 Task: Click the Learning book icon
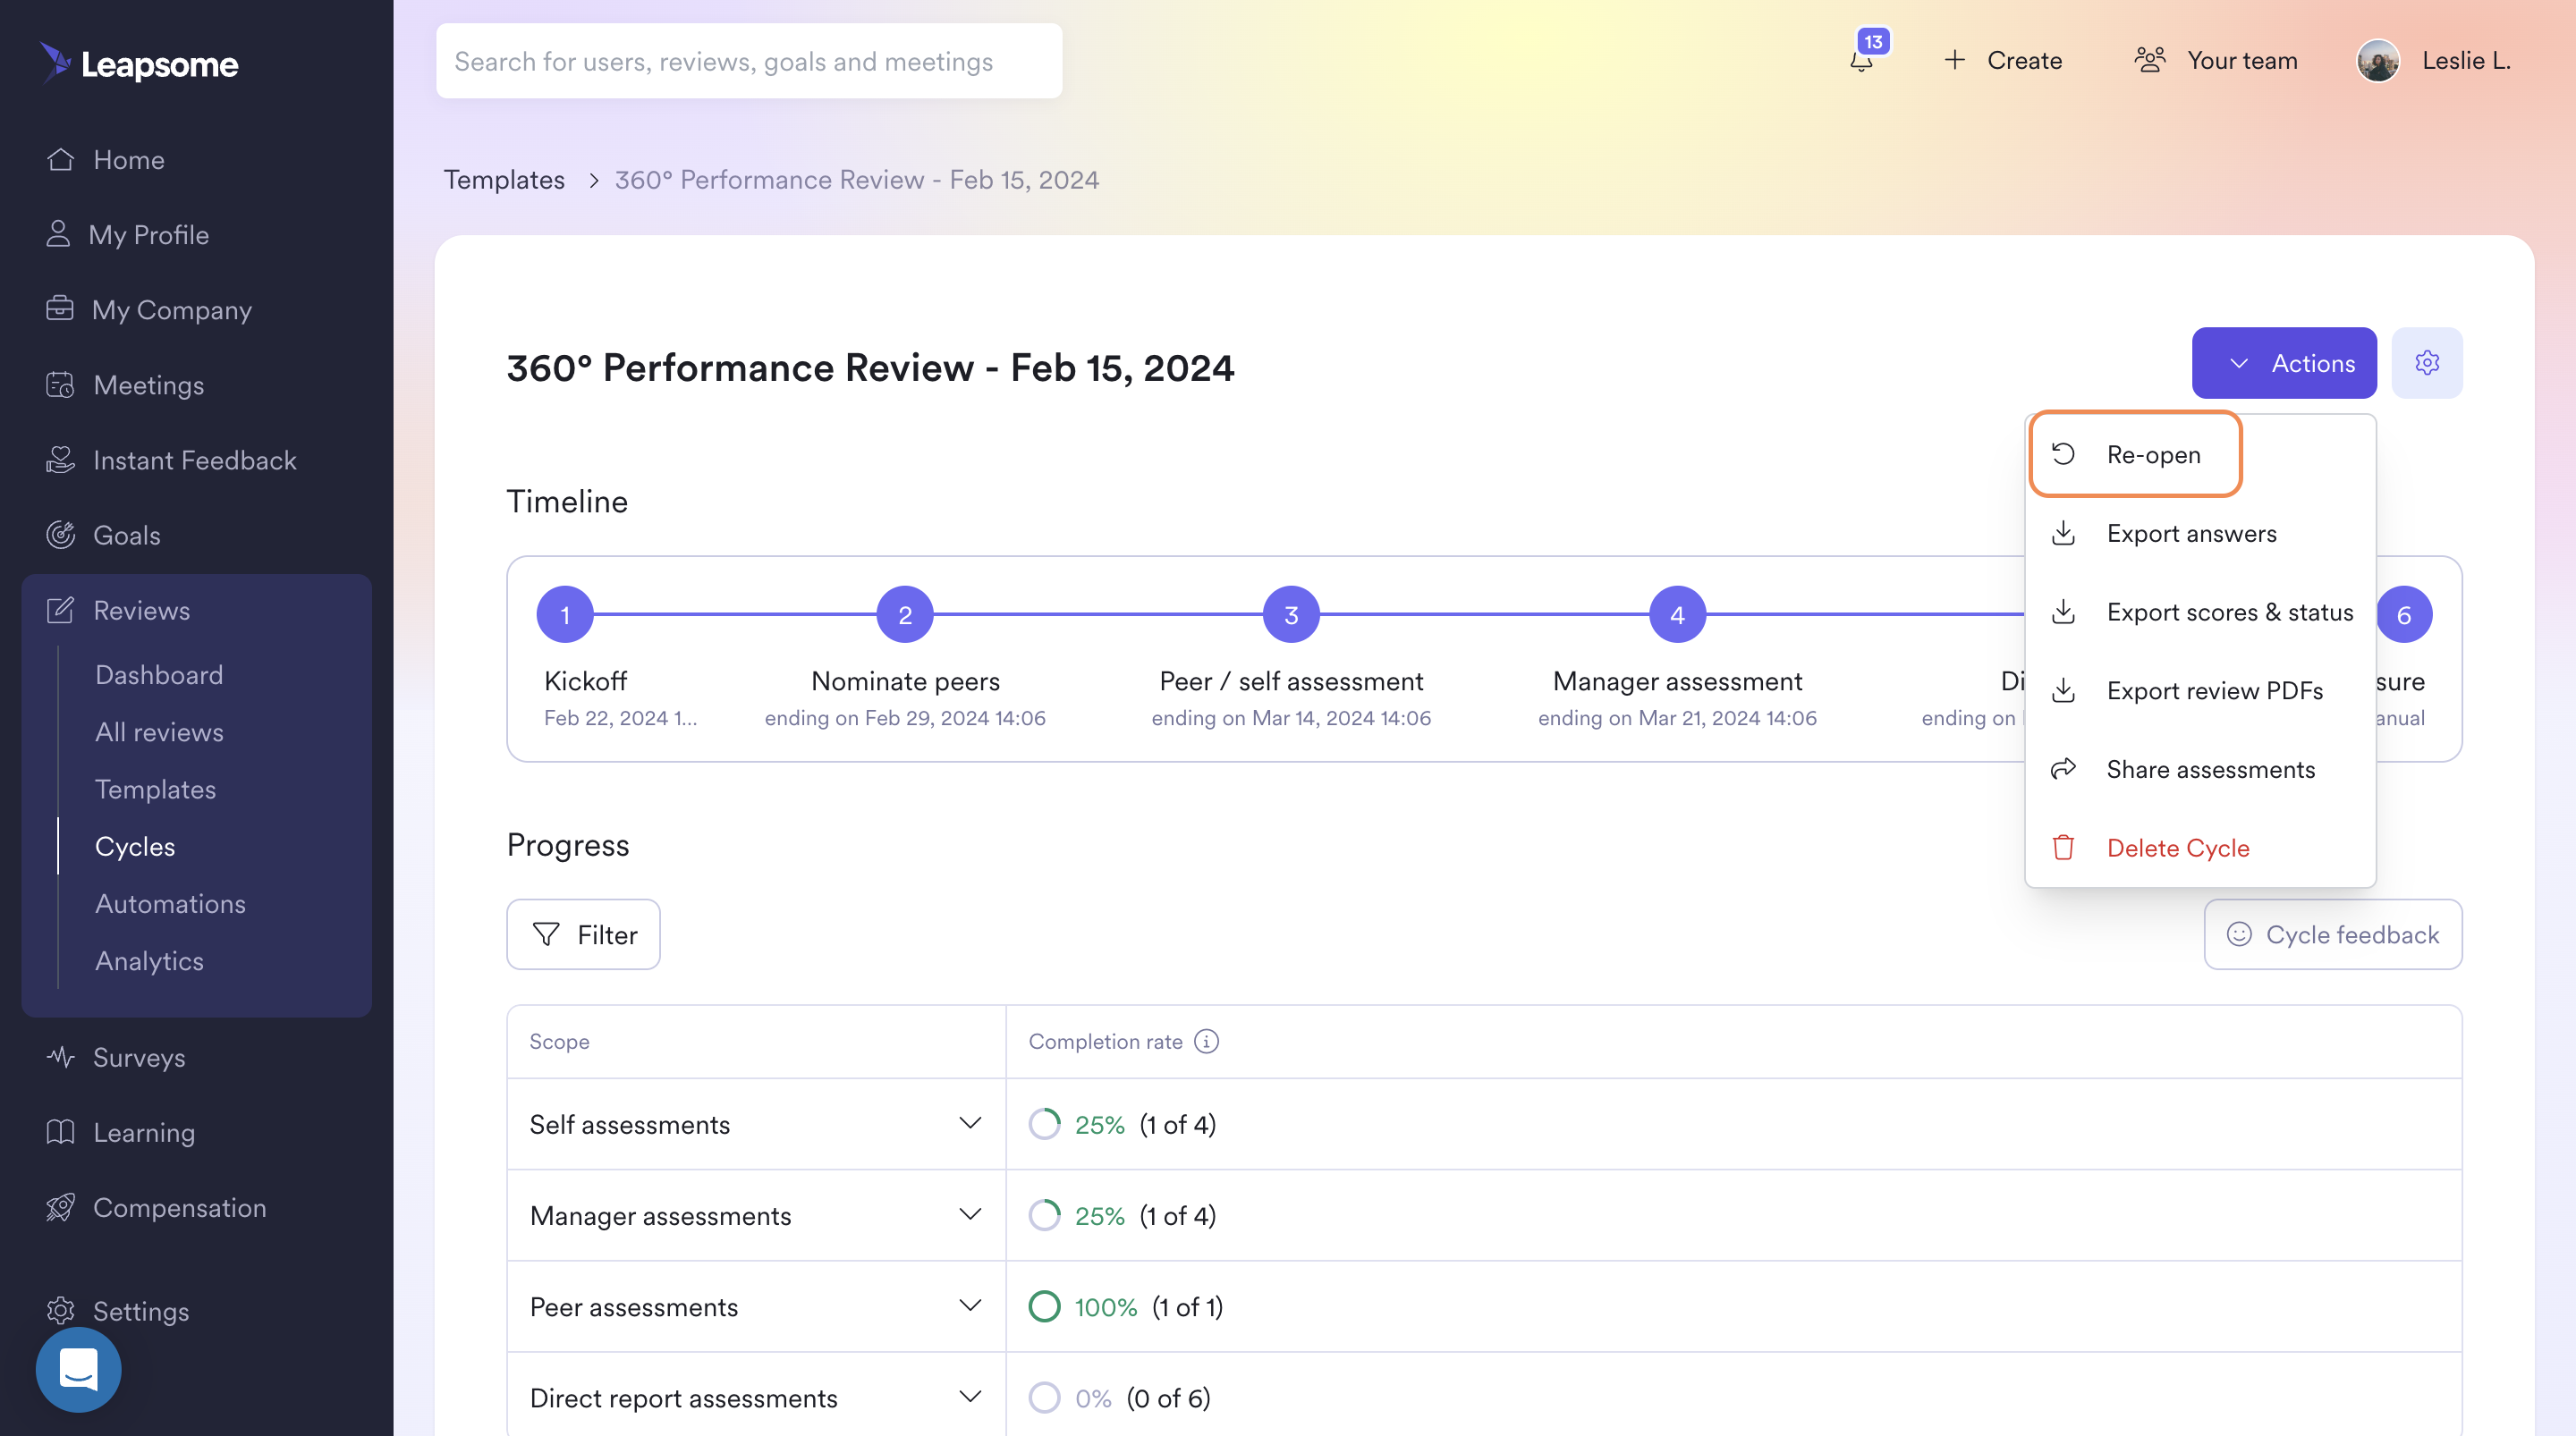click(x=60, y=1131)
